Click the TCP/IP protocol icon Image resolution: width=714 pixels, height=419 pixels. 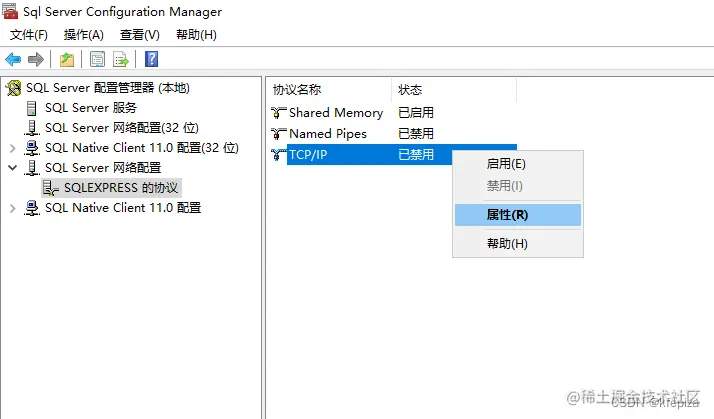[277, 154]
